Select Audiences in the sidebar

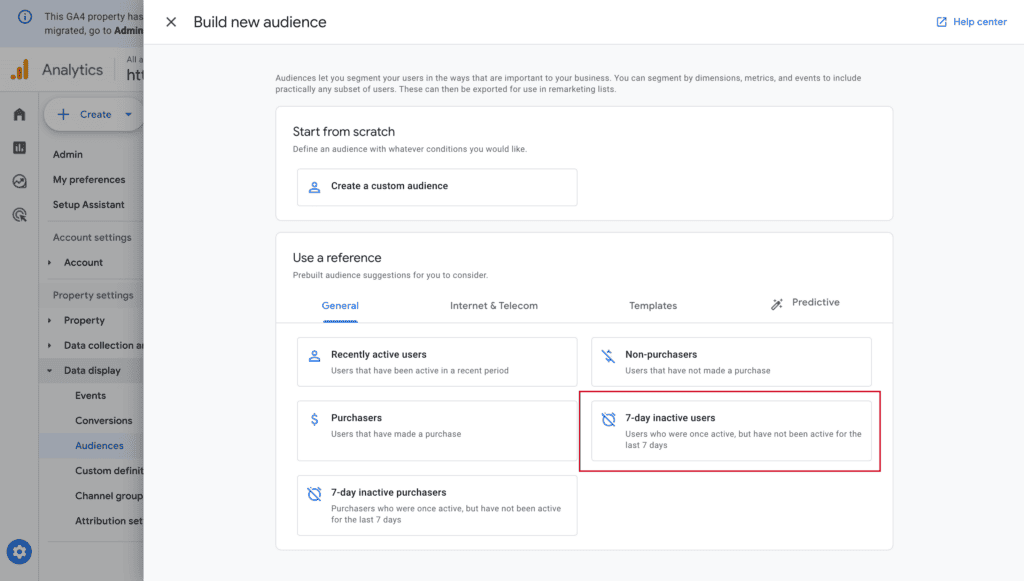[x=99, y=446]
